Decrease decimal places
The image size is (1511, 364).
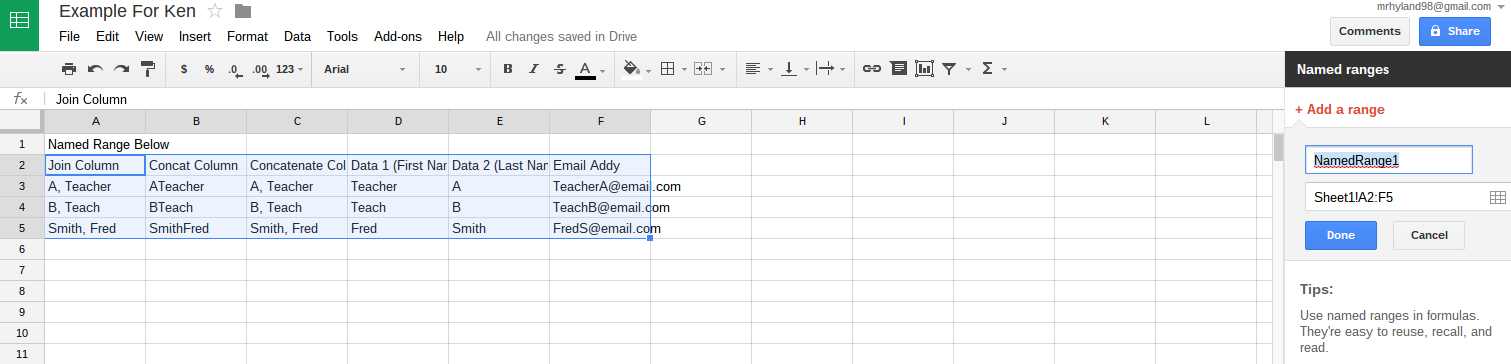[x=234, y=69]
